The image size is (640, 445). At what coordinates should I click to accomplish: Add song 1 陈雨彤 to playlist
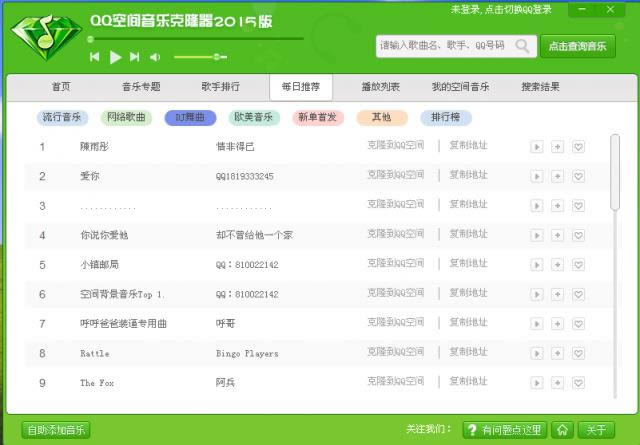click(558, 147)
